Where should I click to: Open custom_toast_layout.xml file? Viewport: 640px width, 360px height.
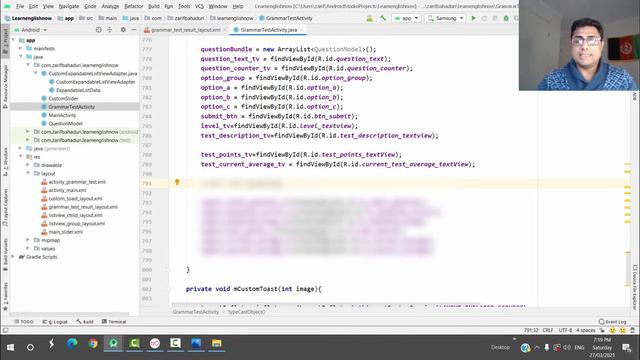(75, 198)
